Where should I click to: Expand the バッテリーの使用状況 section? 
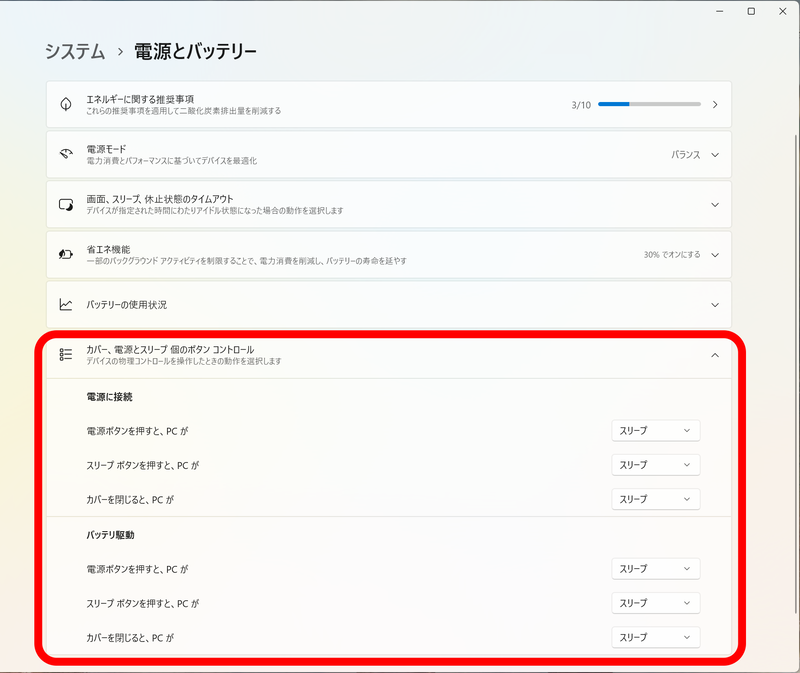point(714,305)
